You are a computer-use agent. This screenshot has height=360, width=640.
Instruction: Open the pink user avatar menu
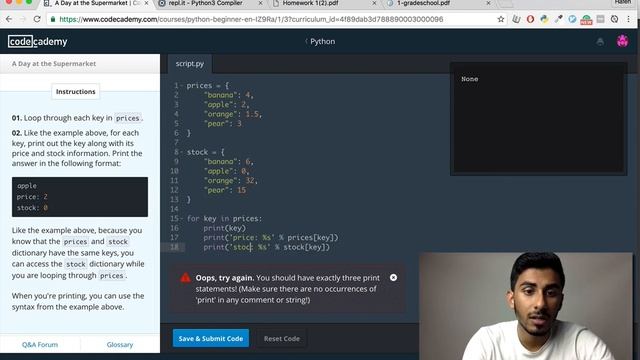point(622,41)
